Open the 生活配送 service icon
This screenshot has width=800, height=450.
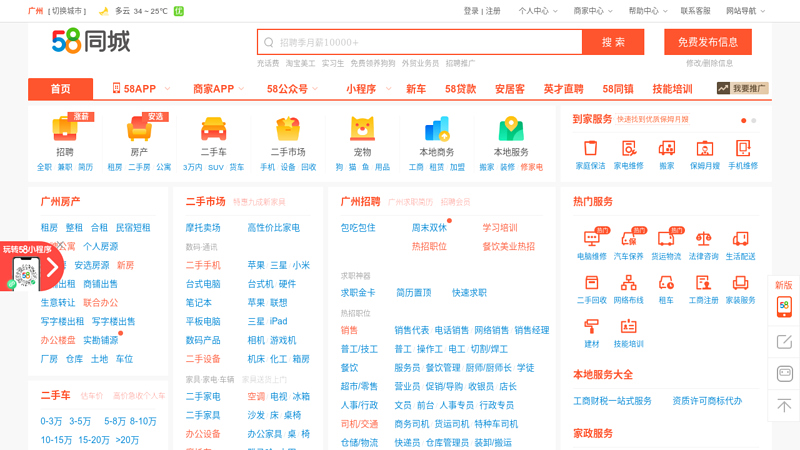[741, 238]
